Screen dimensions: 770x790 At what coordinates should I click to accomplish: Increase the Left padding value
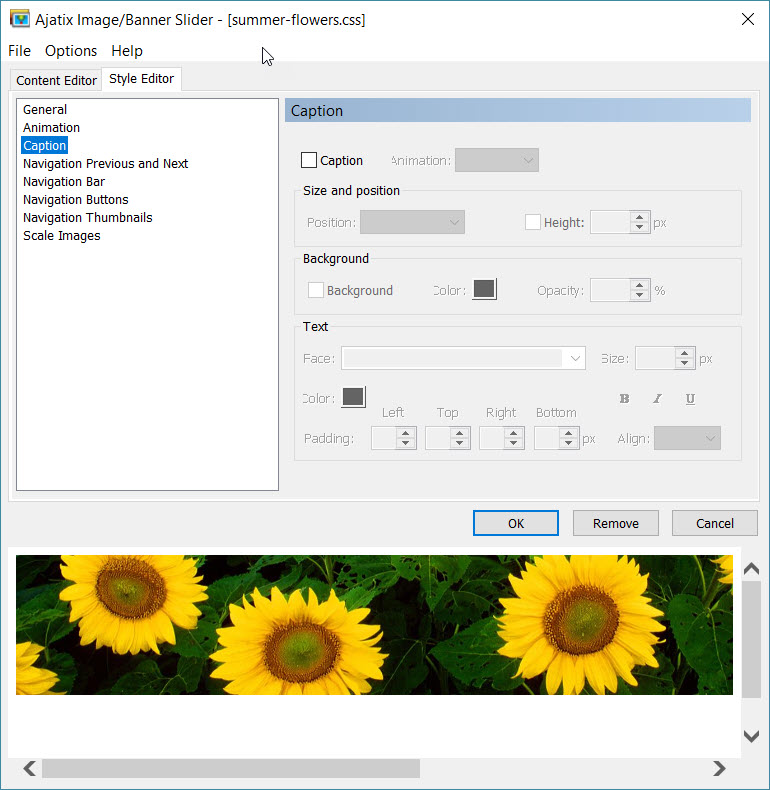pos(406,433)
